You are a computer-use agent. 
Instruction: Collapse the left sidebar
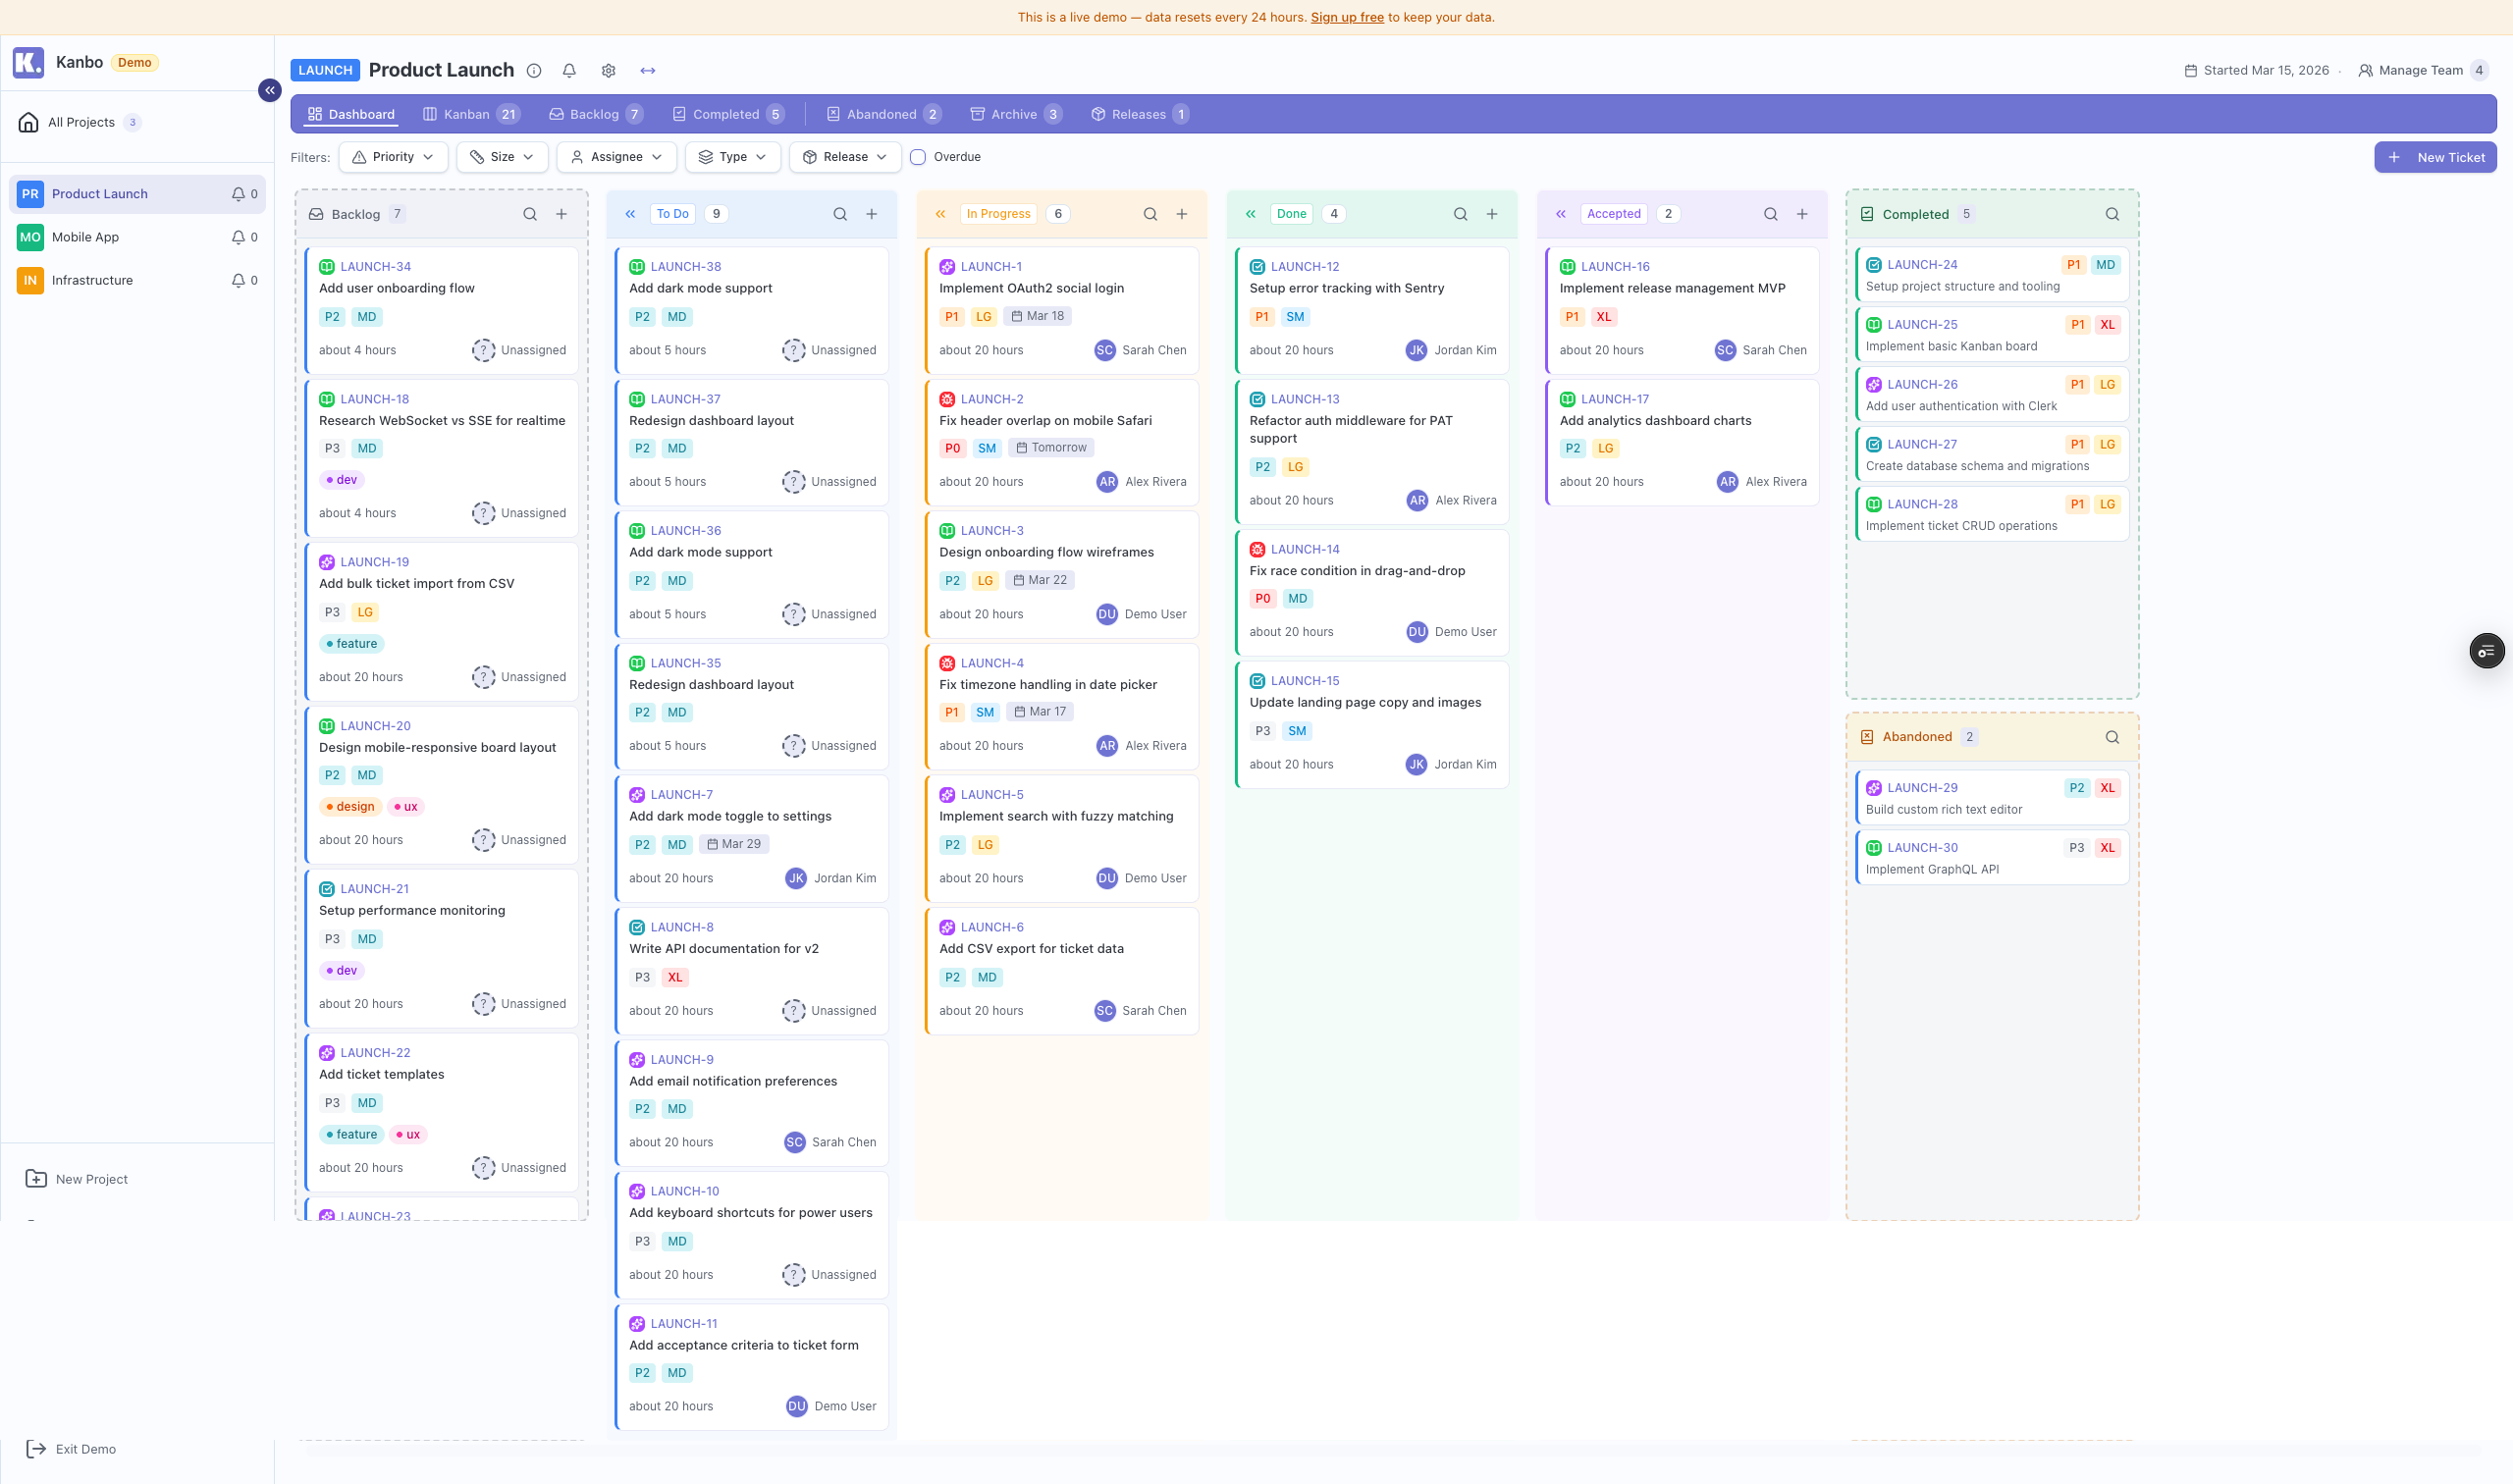269,90
